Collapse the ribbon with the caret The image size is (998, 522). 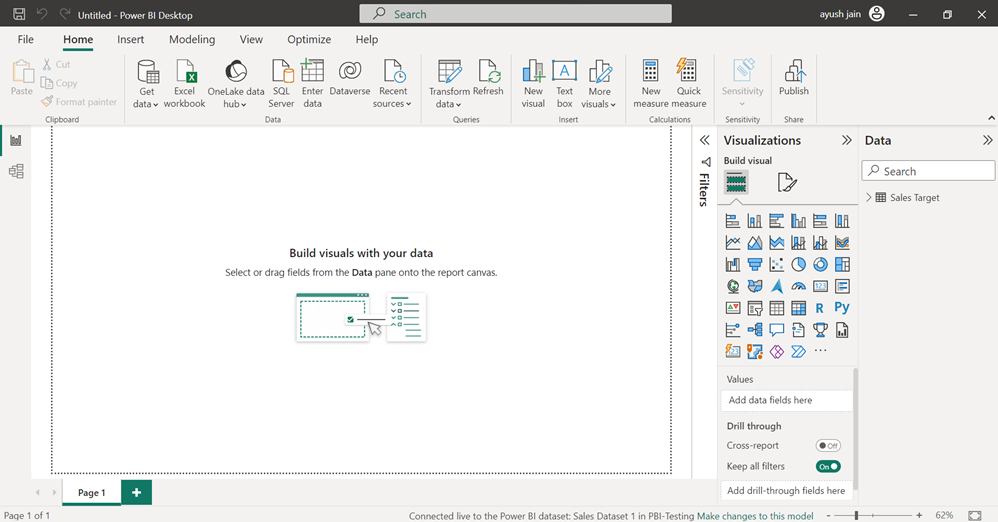tap(991, 118)
